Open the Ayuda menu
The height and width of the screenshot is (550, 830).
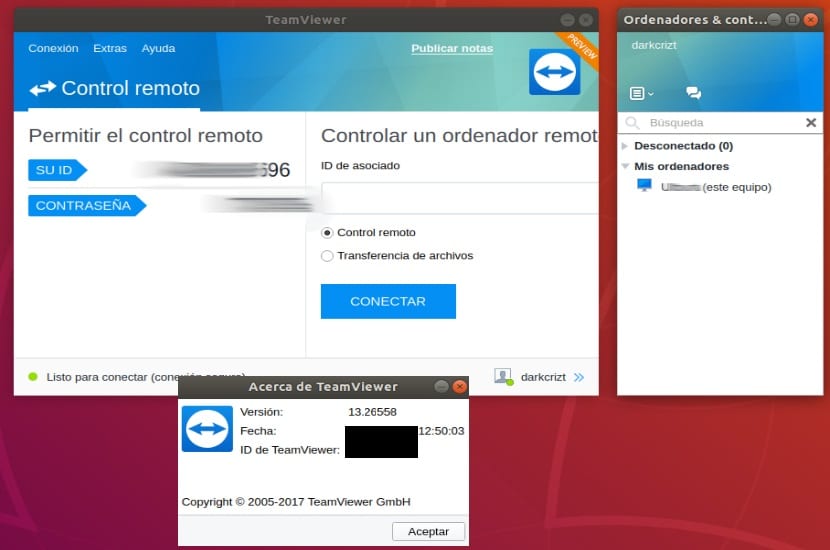click(x=158, y=48)
